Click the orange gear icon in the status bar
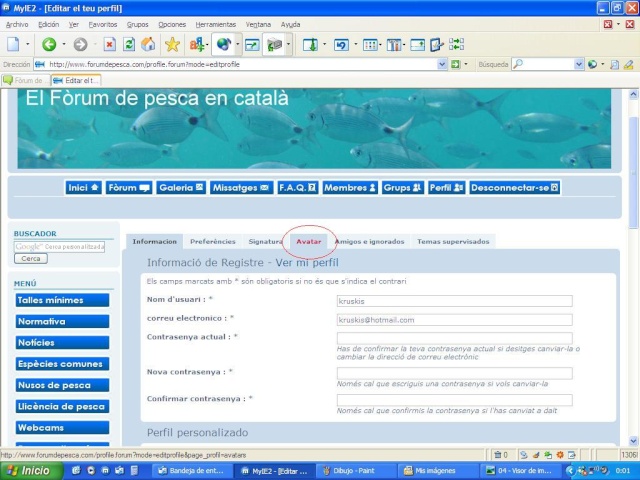 tap(560, 455)
